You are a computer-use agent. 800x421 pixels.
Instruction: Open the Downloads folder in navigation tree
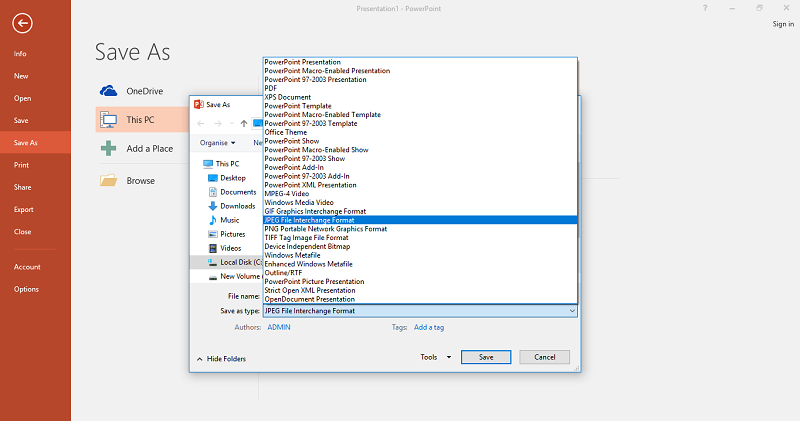[237, 206]
